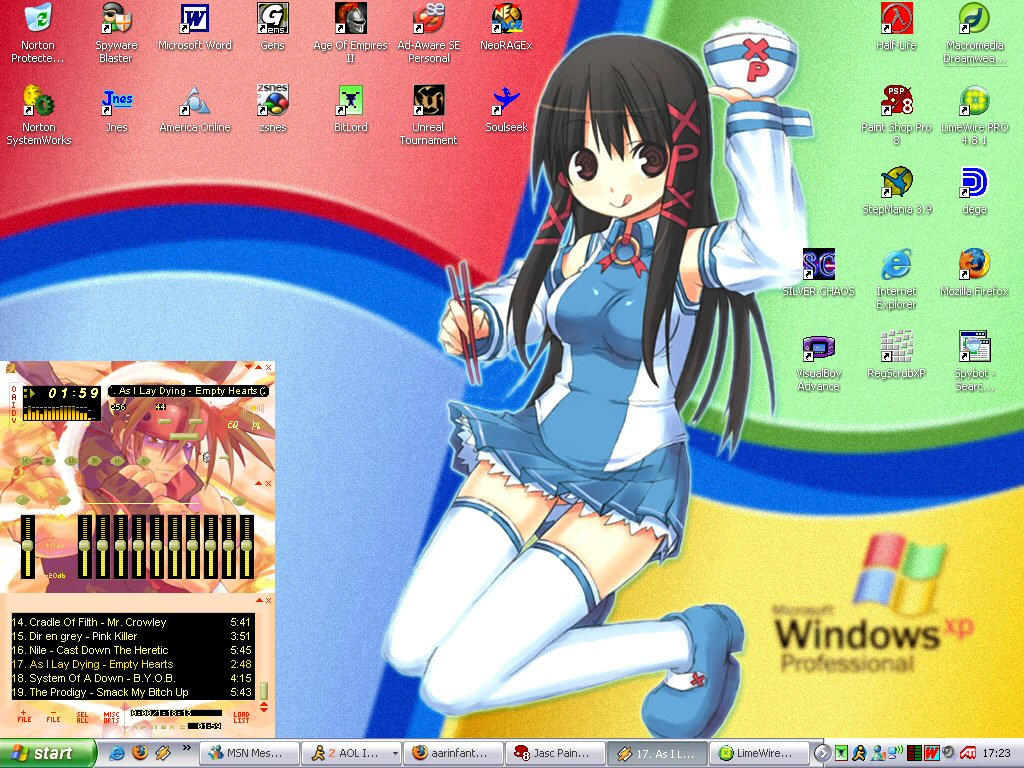Select track 14 Cradle Of Filth - Mr. Crowley
1024x768 pixels.
[132, 622]
